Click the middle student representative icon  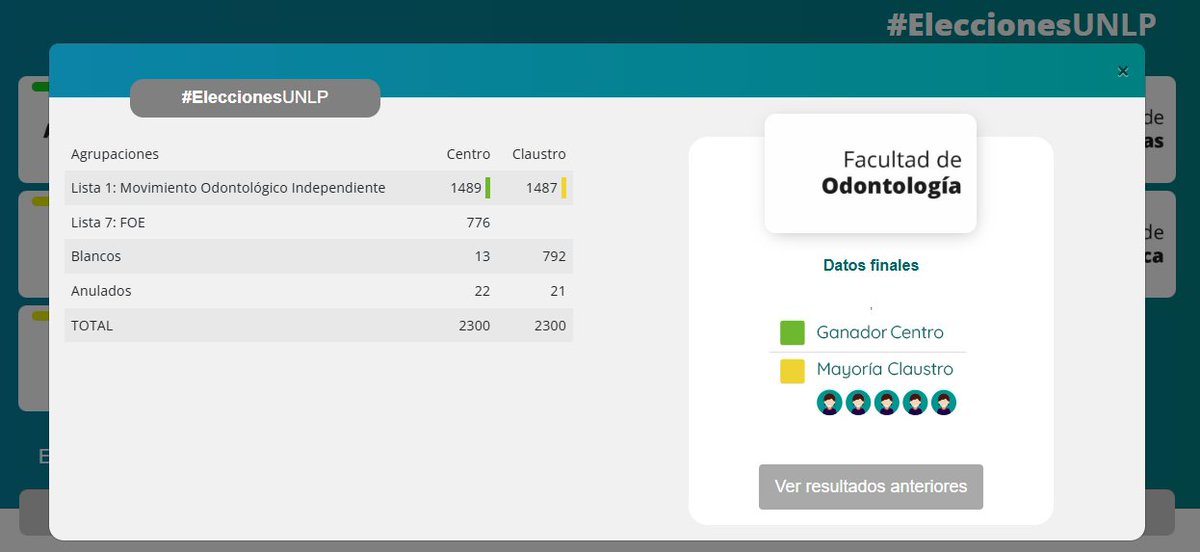tap(887, 403)
